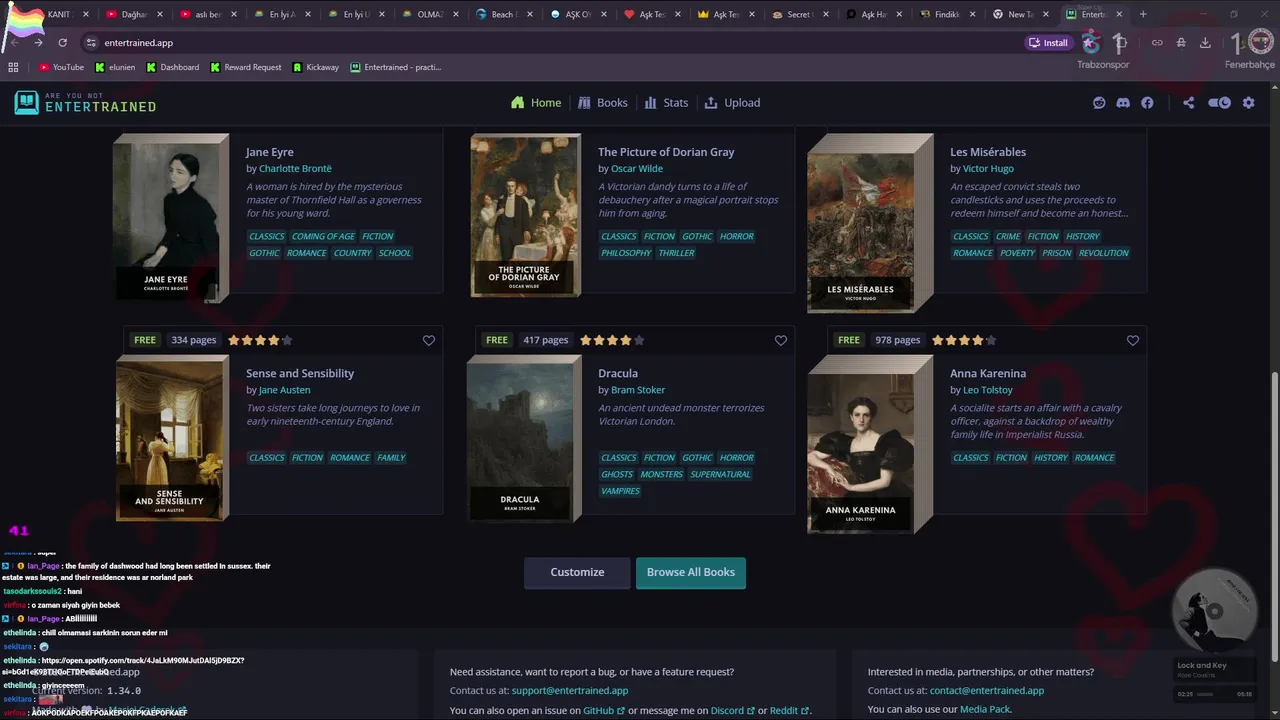Open the Kickaway bookmark
1280x720 pixels.
tap(316, 67)
